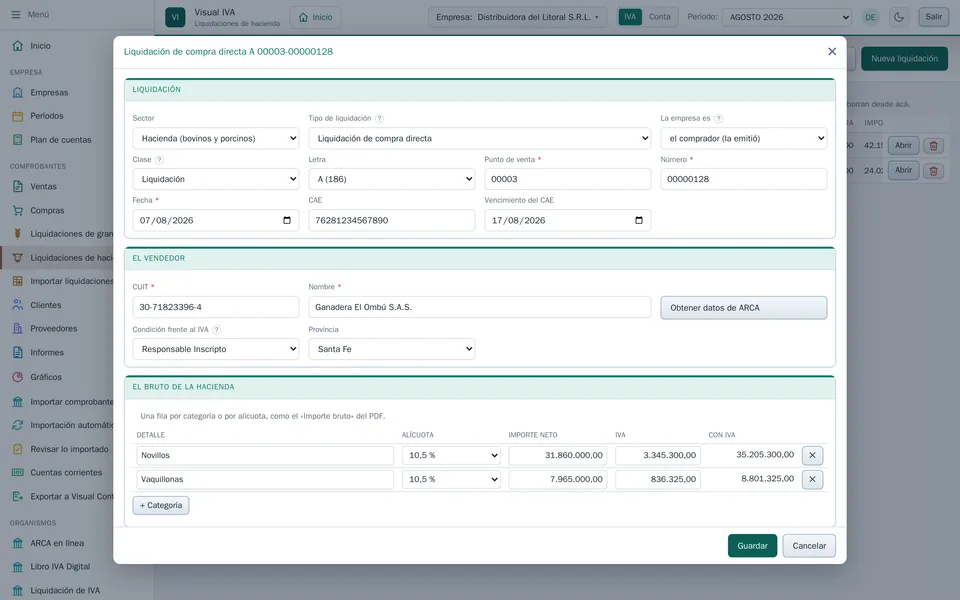Click the Guardar button
The image size is (960, 600).
[752, 546]
